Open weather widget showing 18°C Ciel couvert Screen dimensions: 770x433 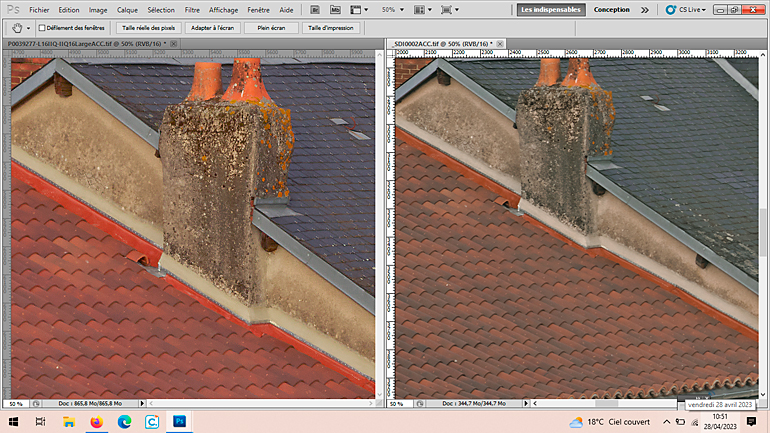(x=609, y=422)
